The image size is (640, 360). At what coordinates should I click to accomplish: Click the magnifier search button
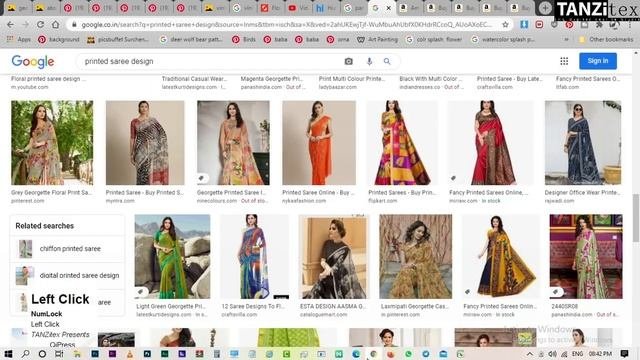[x=387, y=61]
